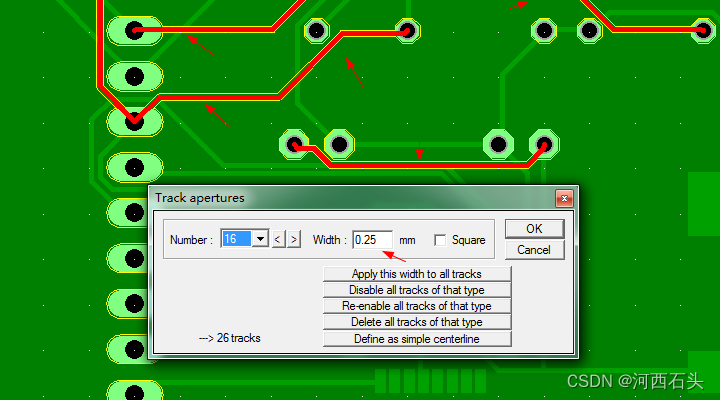Apply this width to all tracks
Image resolution: width=720 pixels, height=400 pixels.
(x=416, y=274)
